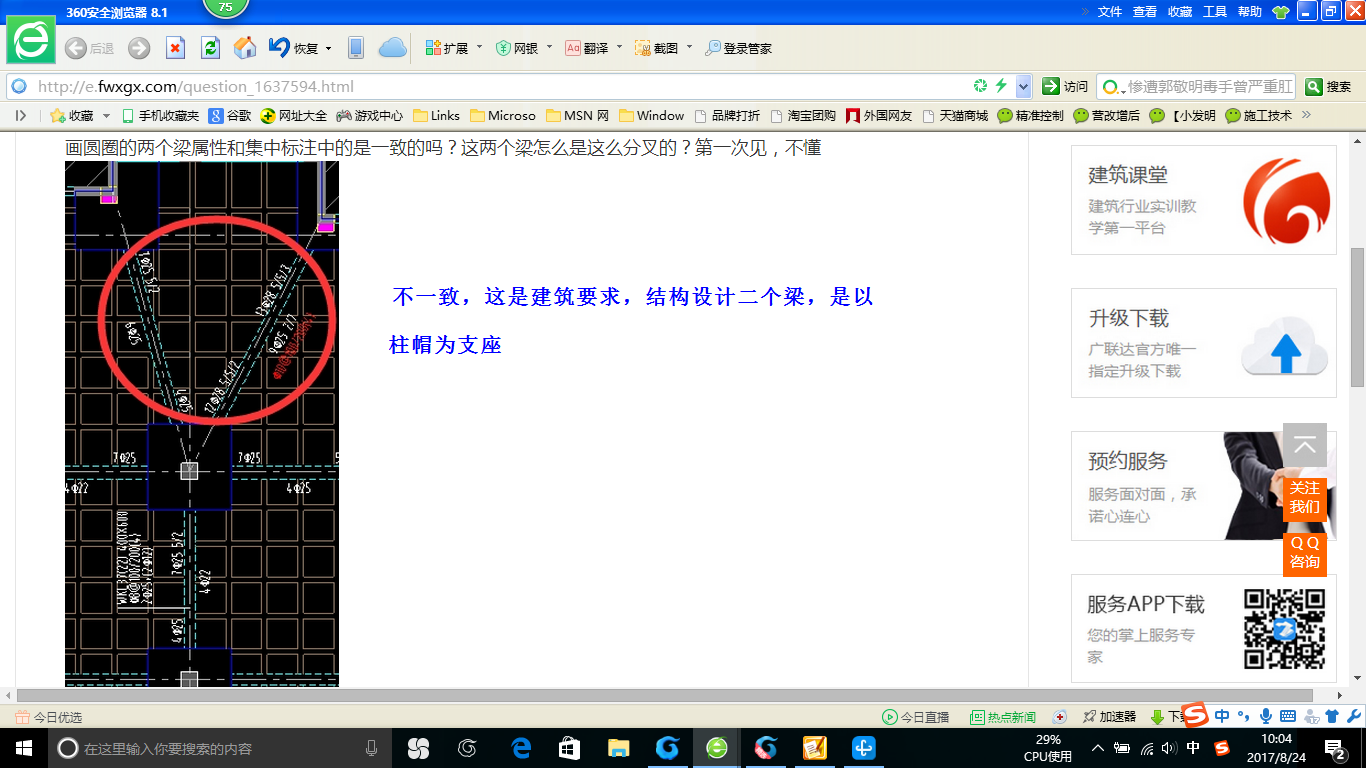Open the 谷歌 bookmark
The image size is (1366, 768).
point(230,115)
